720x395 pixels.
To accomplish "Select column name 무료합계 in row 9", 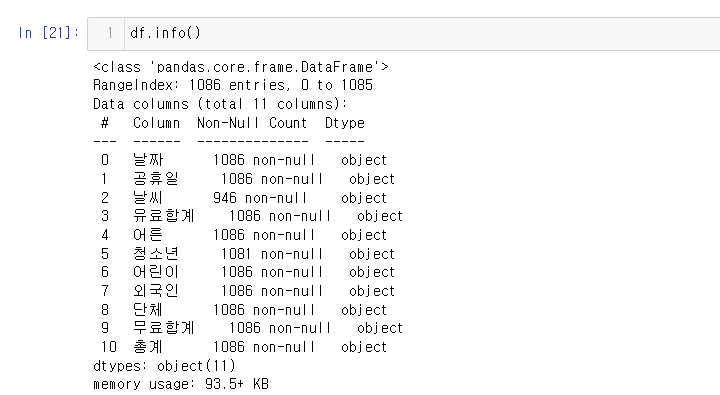I will pyautogui.click(x=164, y=328).
